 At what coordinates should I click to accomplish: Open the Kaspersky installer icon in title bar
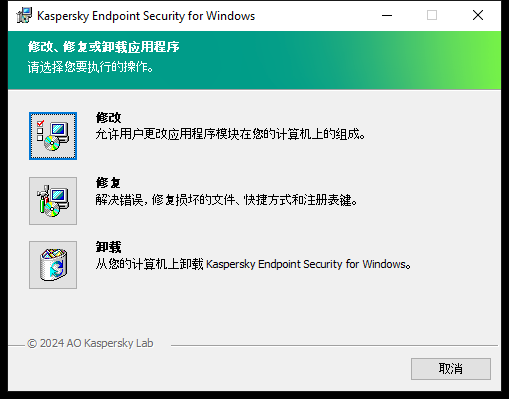pos(24,15)
